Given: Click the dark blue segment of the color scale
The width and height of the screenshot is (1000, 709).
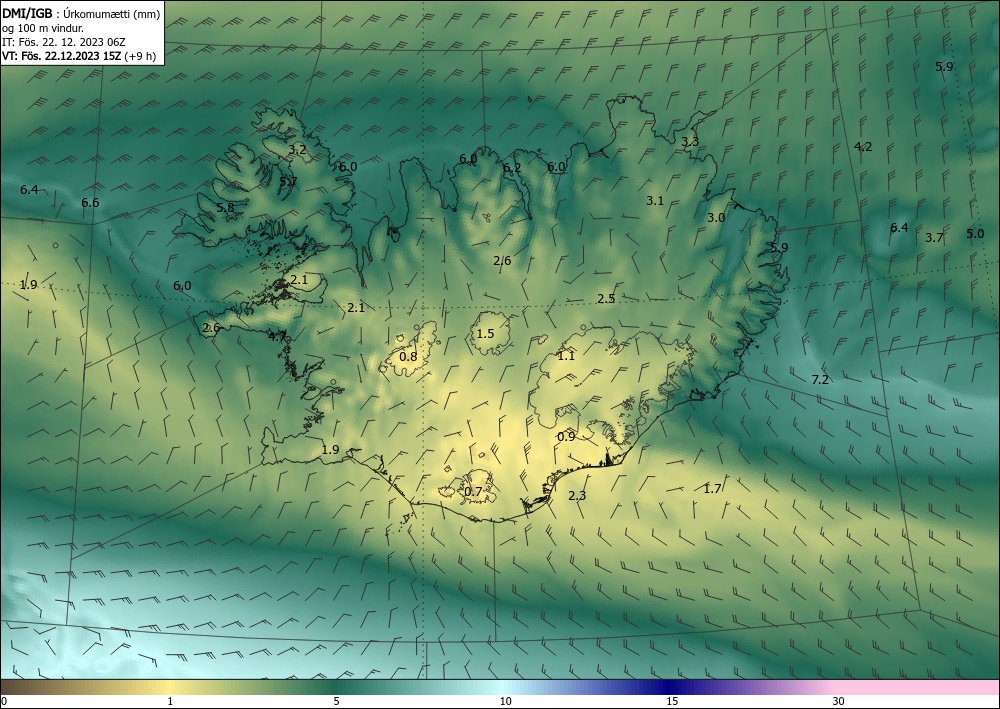Looking at the screenshot, I should tap(670, 687).
